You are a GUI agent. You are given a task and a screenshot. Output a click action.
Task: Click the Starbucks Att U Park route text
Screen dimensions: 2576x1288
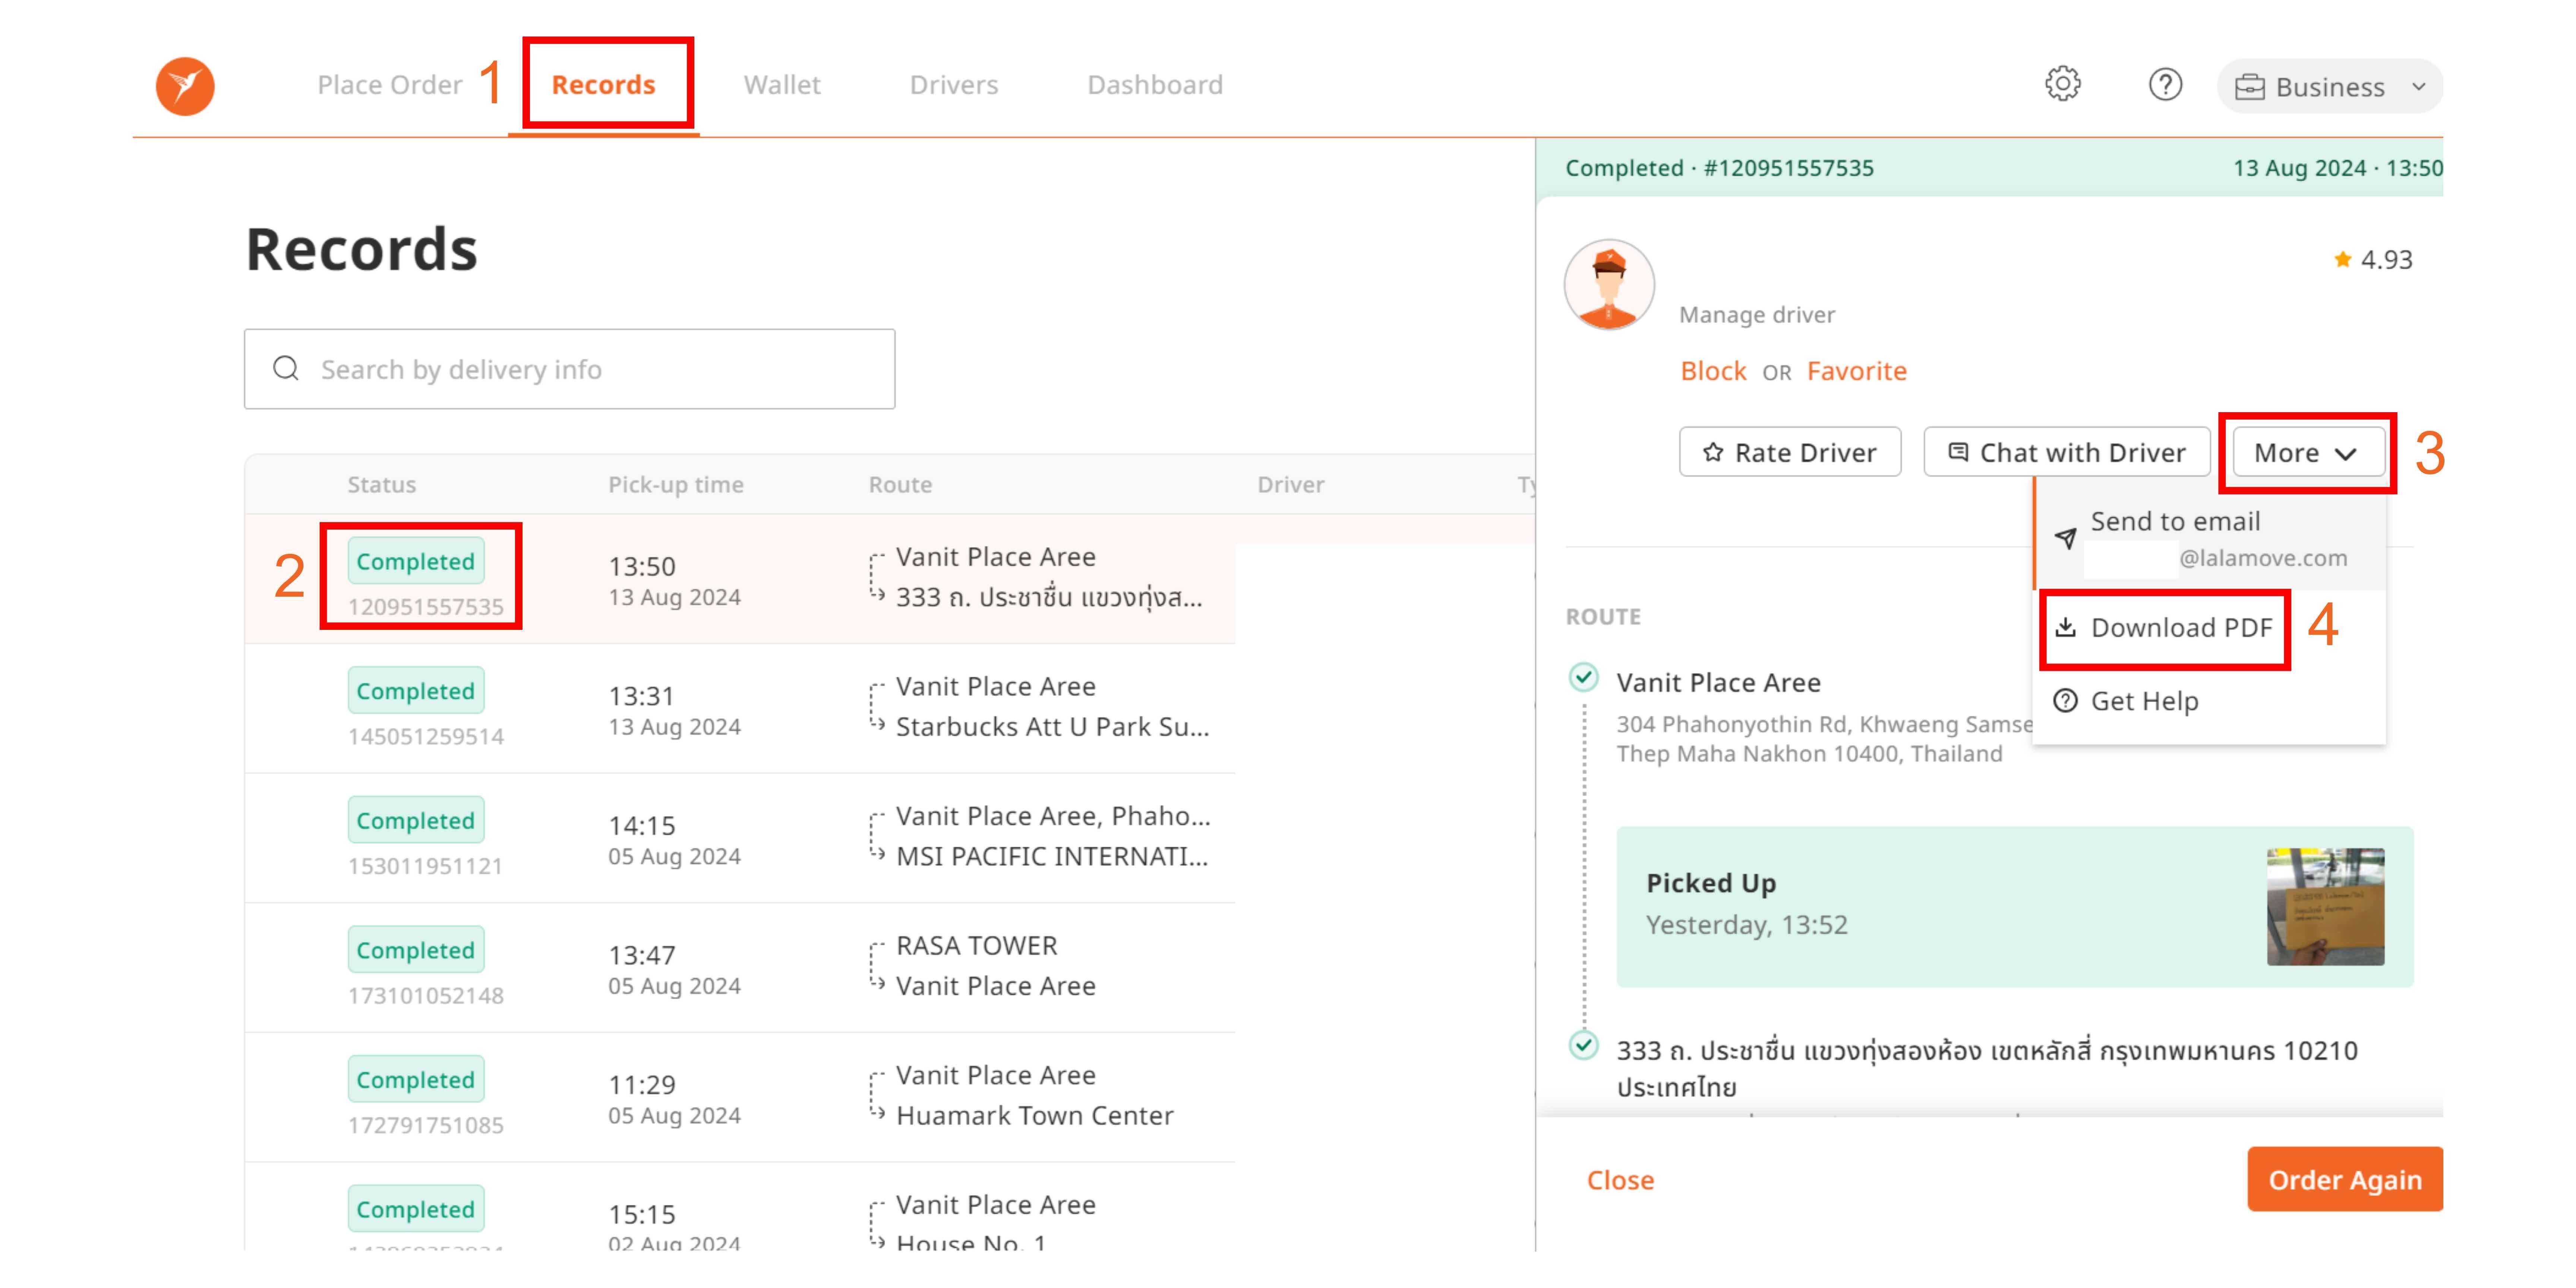click(x=1053, y=727)
